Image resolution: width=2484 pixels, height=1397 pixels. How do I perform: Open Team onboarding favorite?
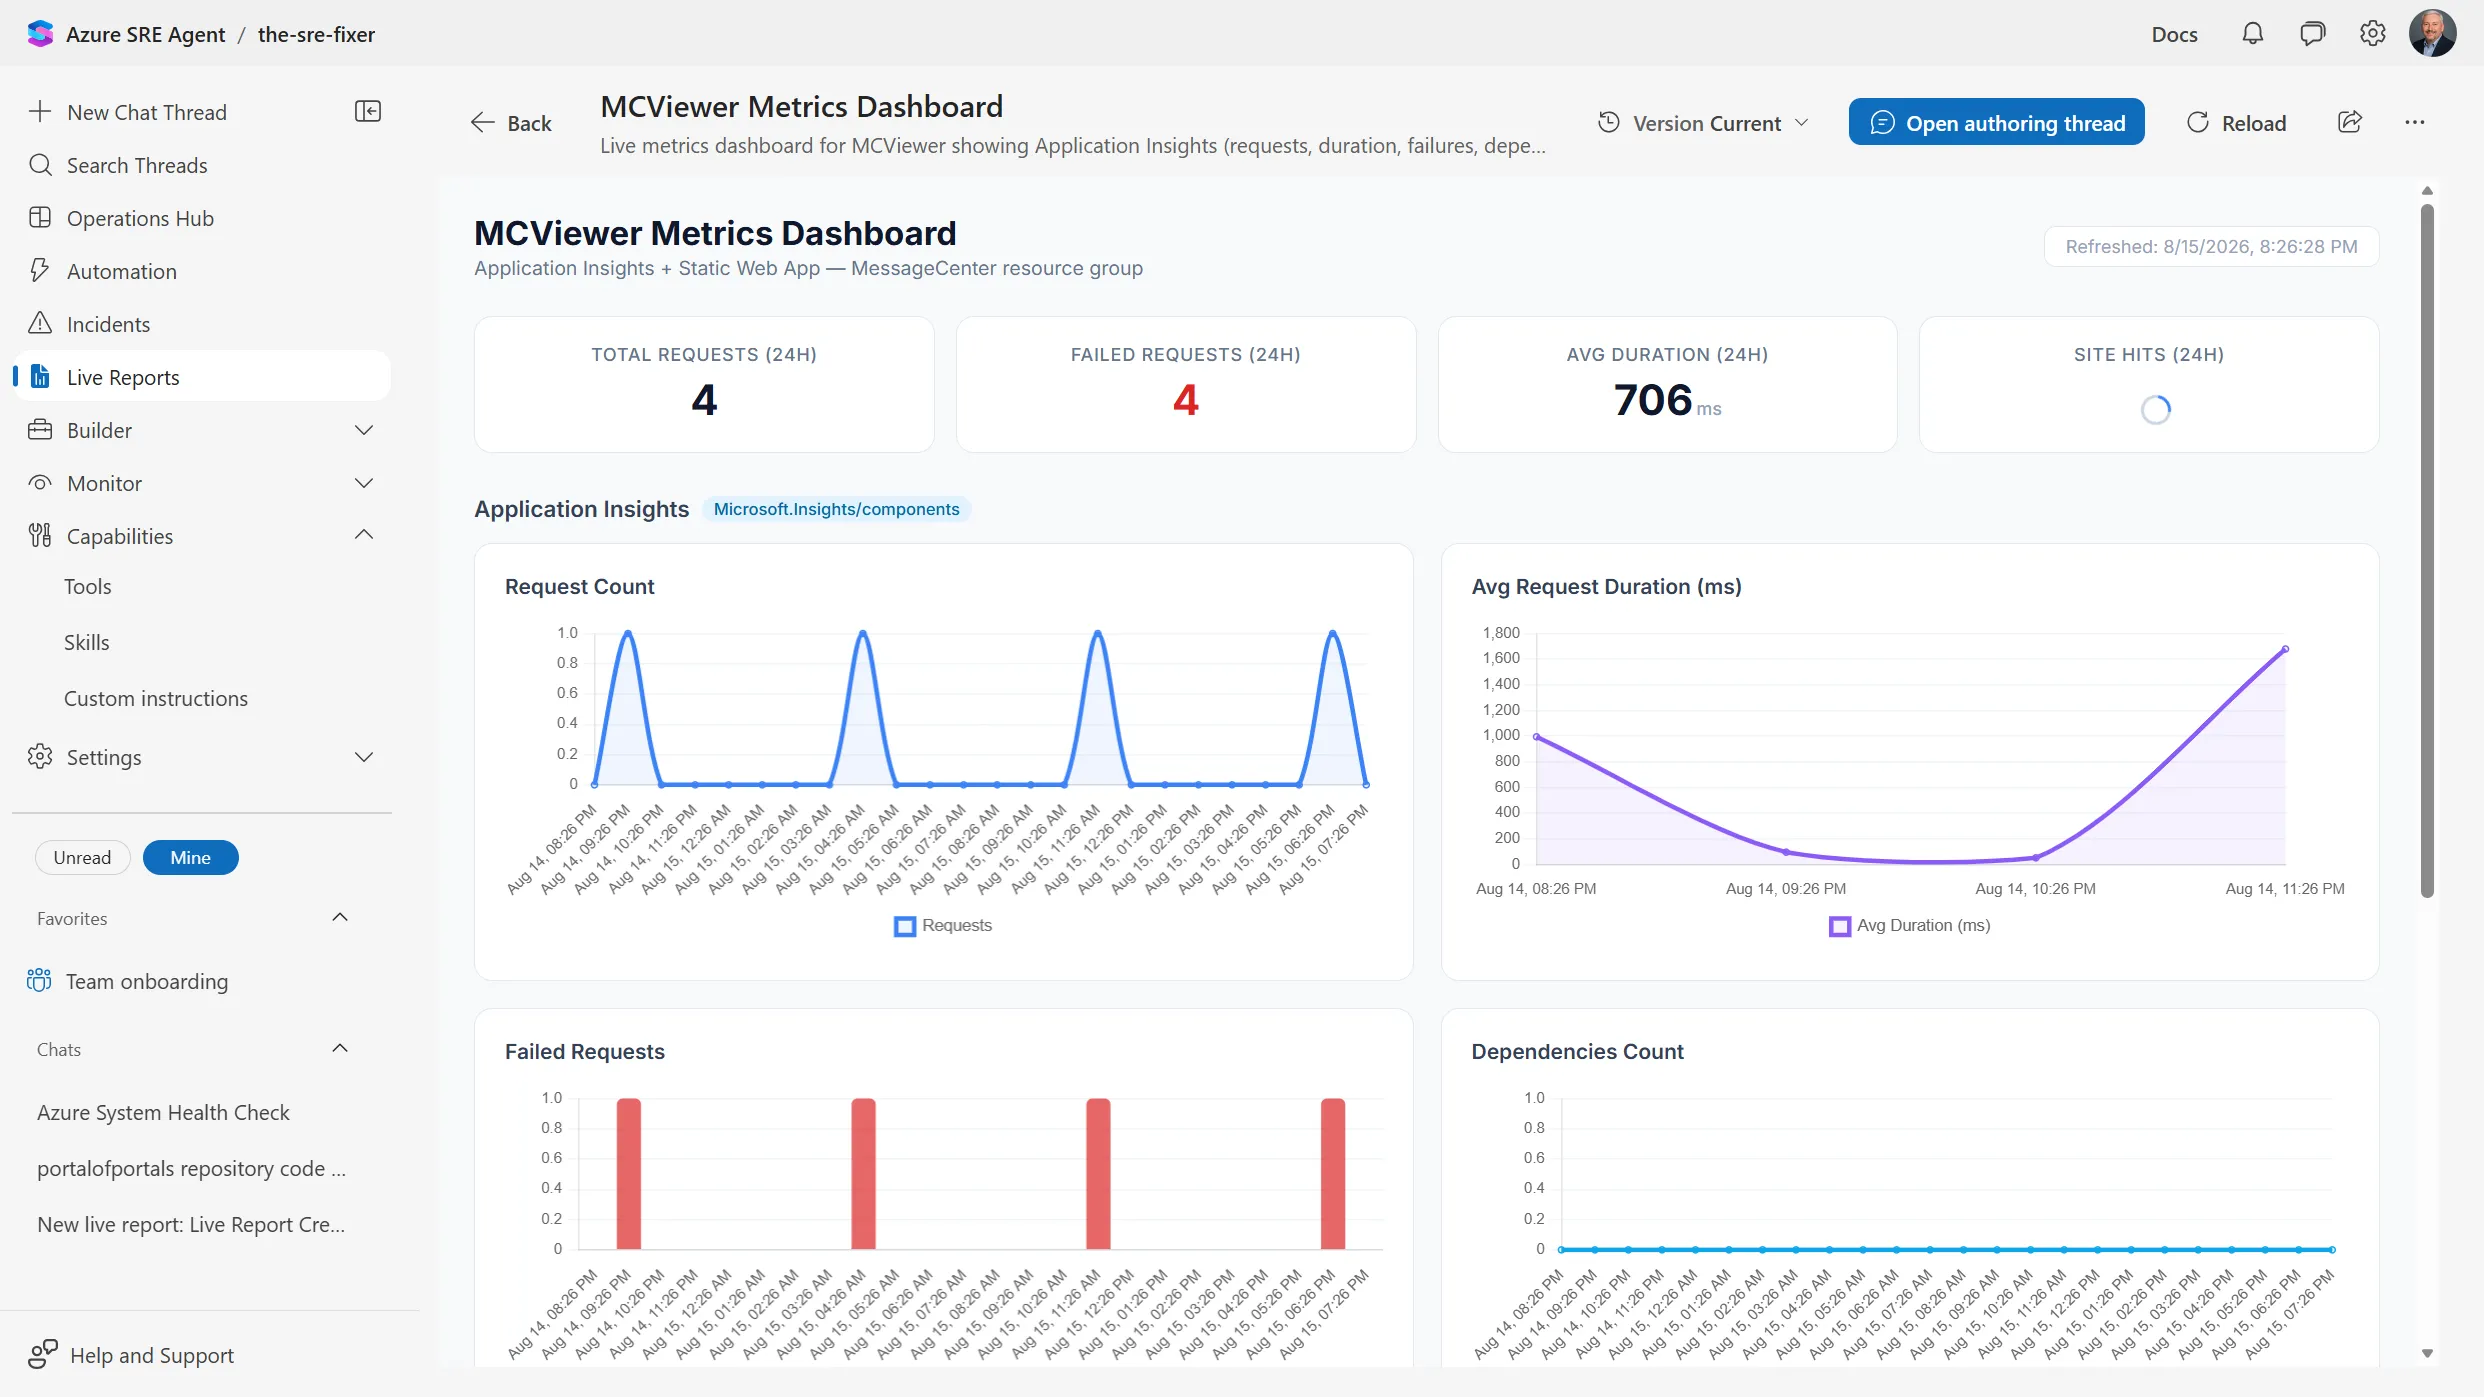pyautogui.click(x=147, y=981)
